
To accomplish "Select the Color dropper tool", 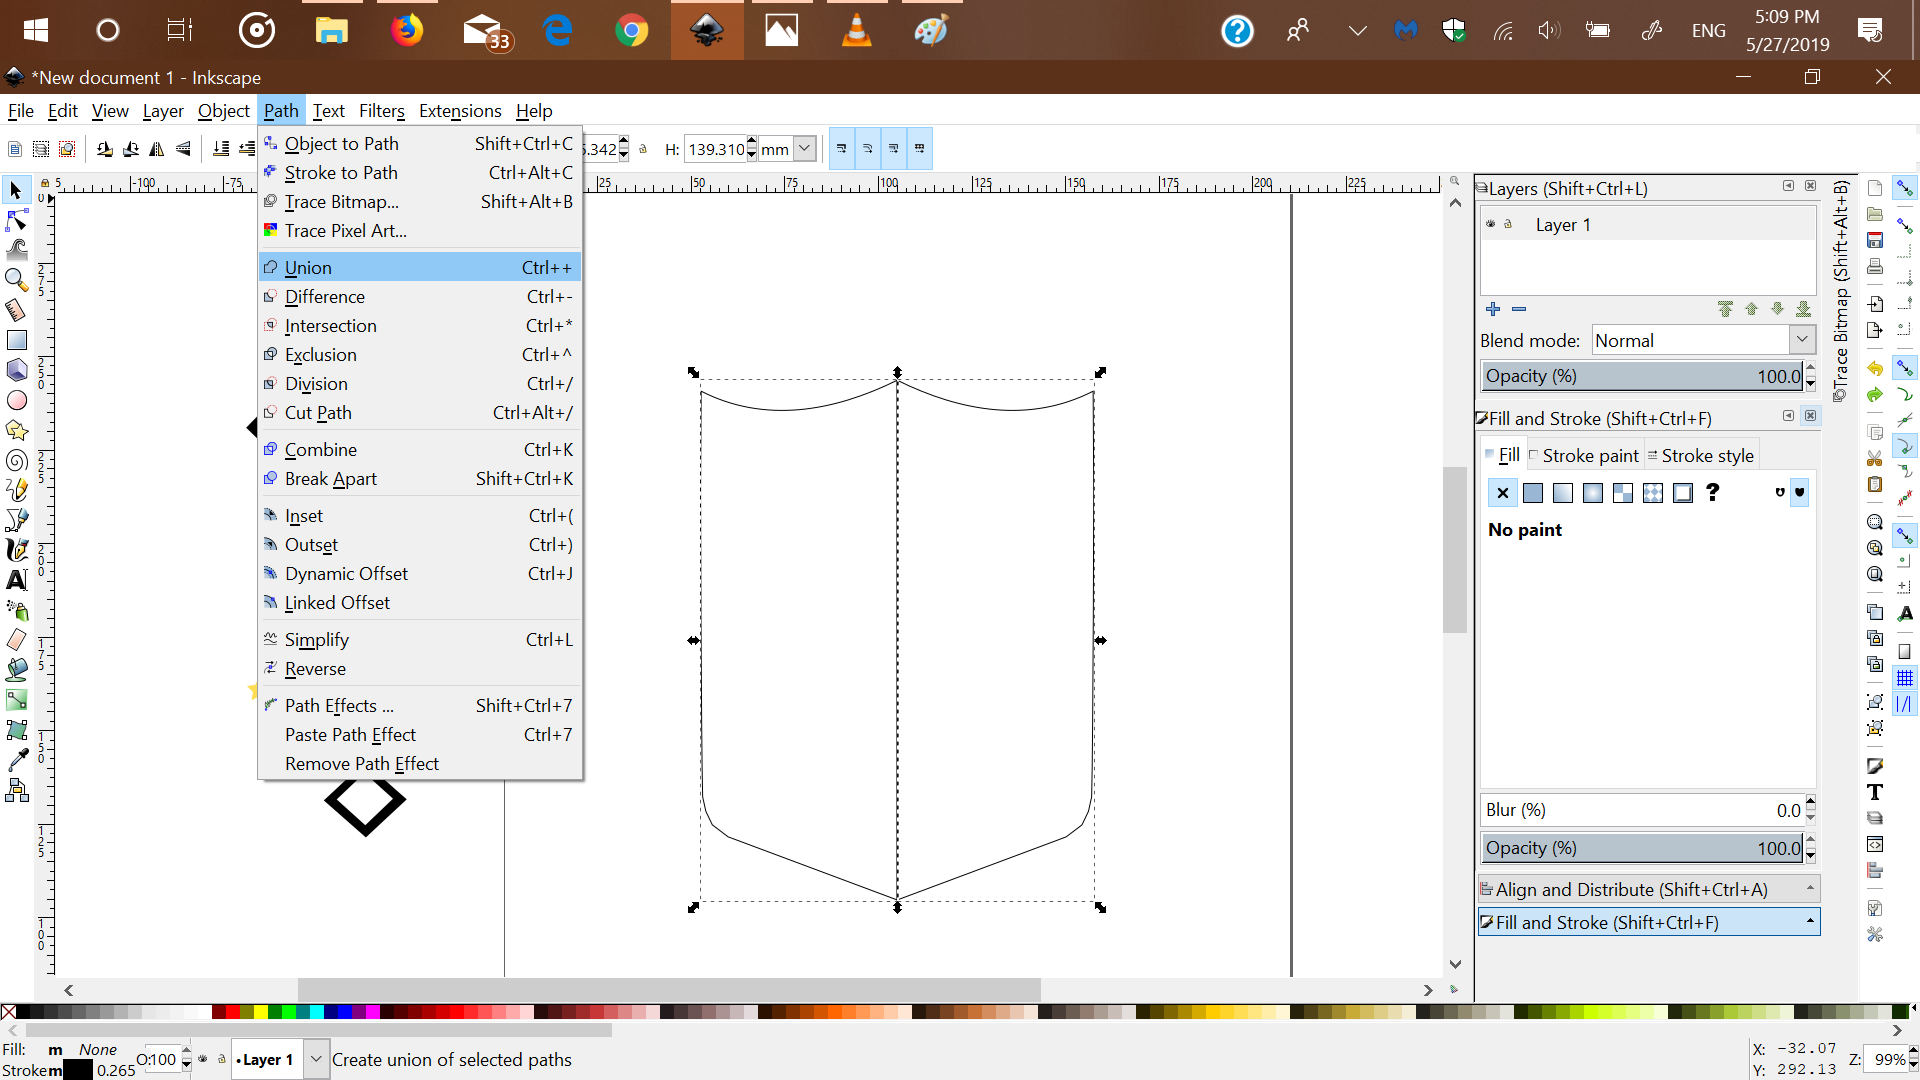I will tap(17, 760).
